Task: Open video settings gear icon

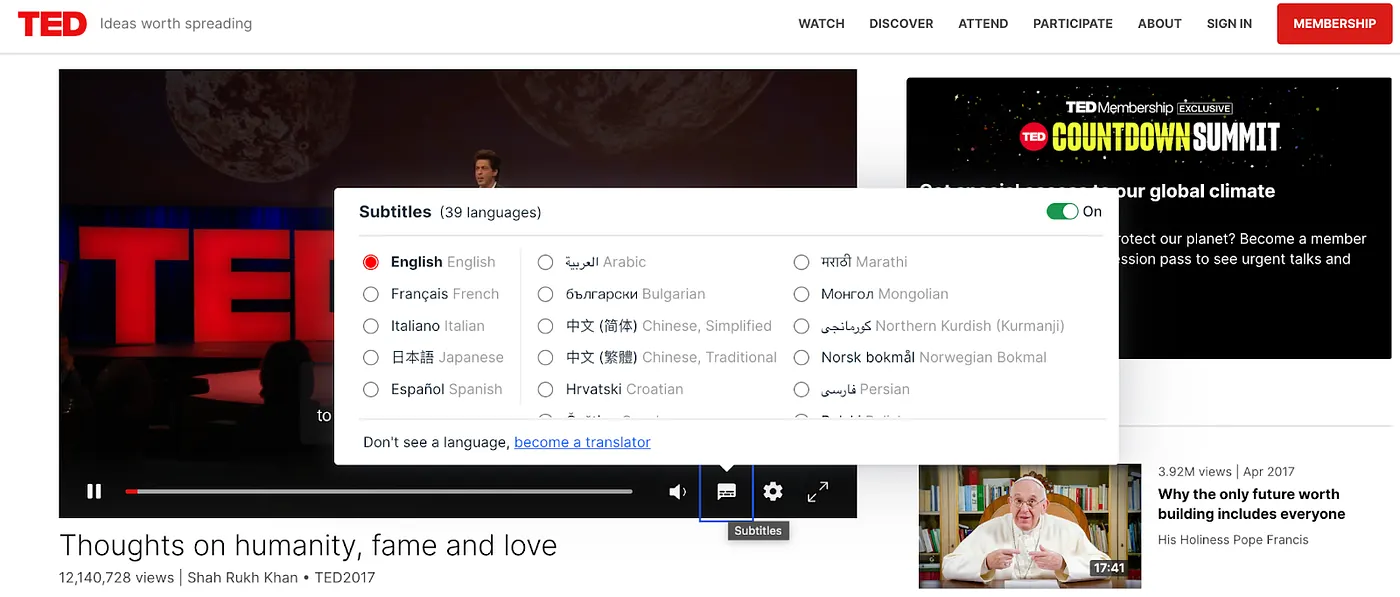Action: 773,491
